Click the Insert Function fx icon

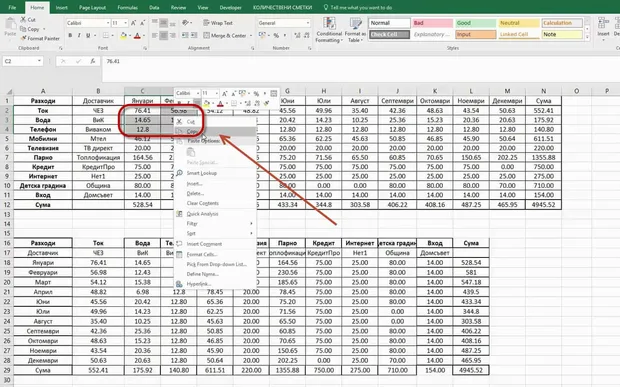pos(93,61)
